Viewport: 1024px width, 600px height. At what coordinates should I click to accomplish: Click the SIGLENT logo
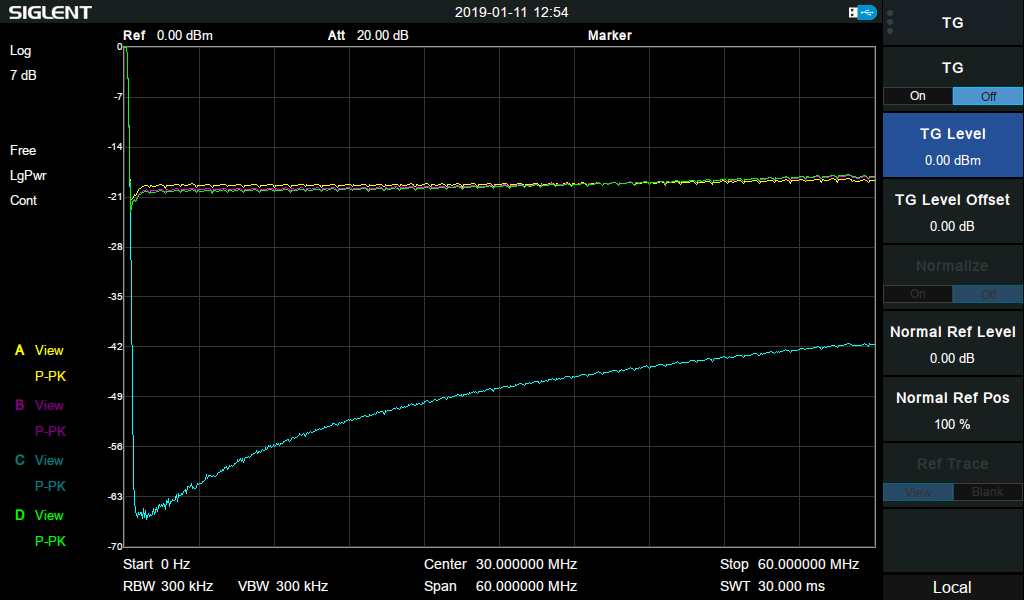coord(50,12)
